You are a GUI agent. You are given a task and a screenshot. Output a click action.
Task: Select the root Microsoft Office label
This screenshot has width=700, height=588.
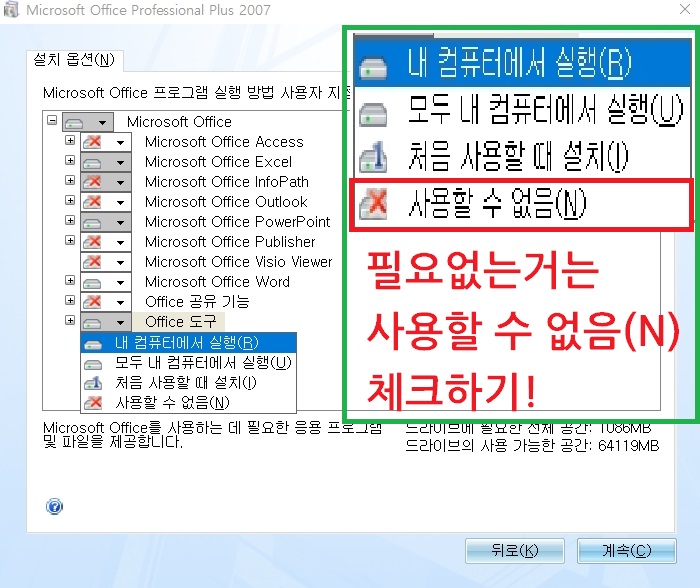pos(179,122)
